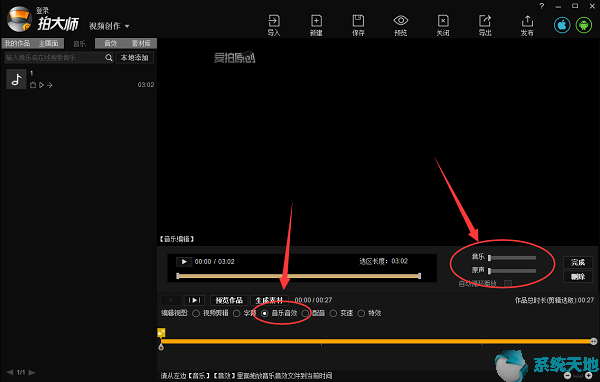Toggle the auto-loop playback checkbox
The height and width of the screenshot is (382, 600).
pyautogui.click(x=508, y=284)
